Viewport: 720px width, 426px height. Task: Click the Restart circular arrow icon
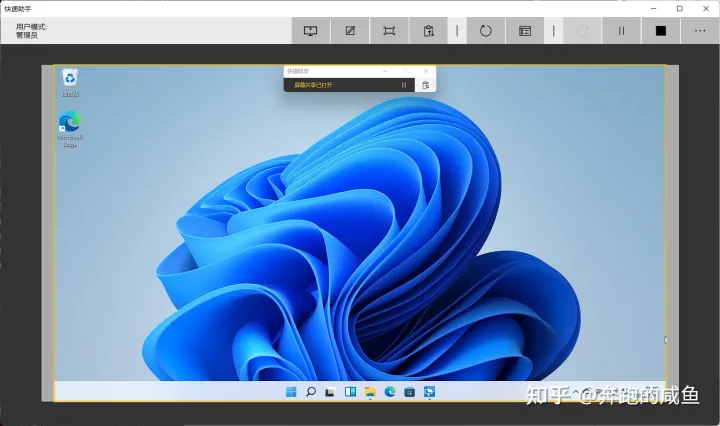click(x=485, y=31)
